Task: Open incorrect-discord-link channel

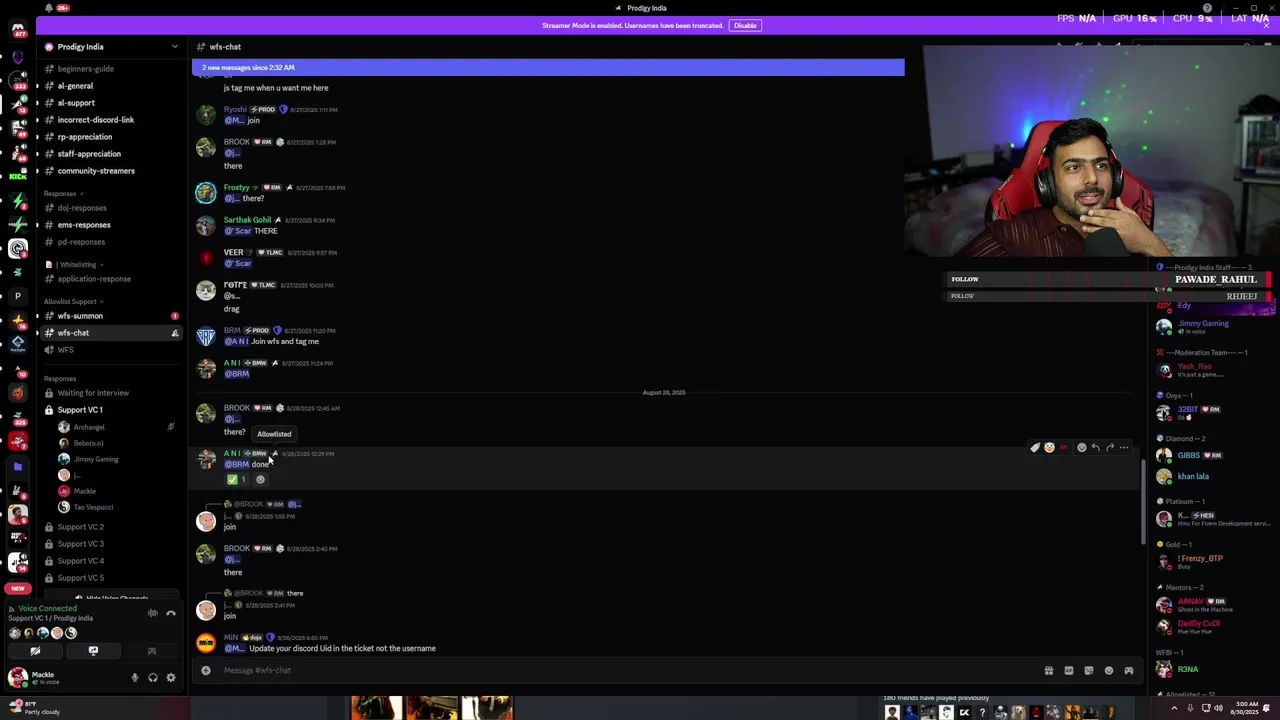Action: tap(111, 120)
